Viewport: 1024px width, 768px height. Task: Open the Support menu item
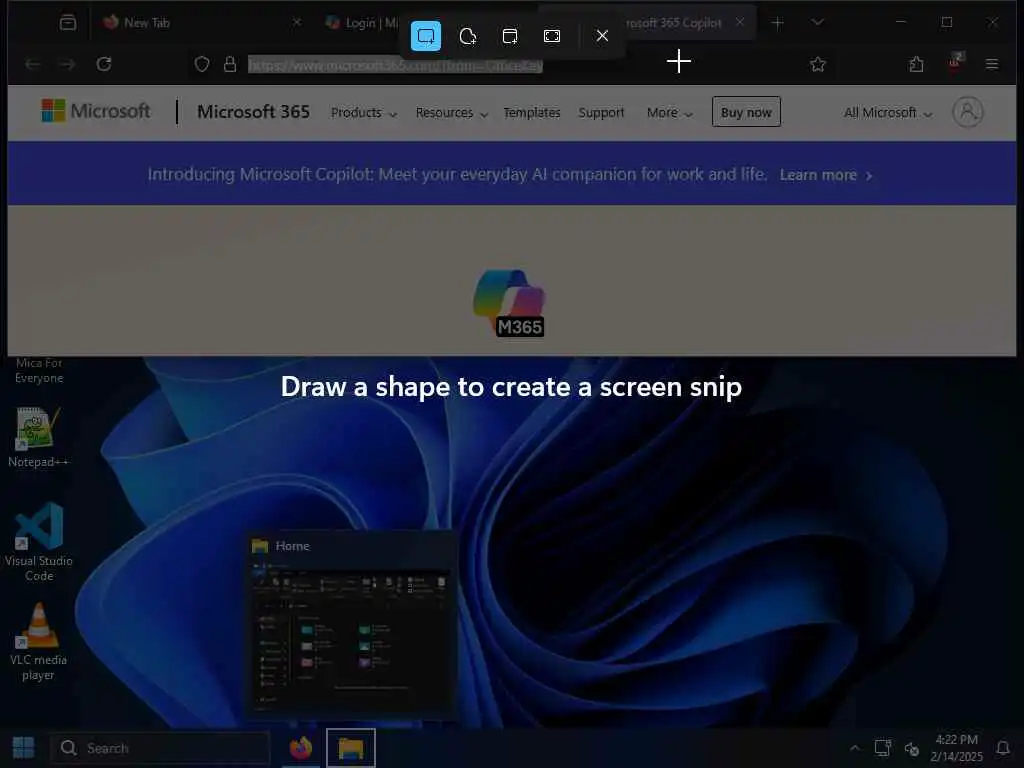(x=601, y=113)
